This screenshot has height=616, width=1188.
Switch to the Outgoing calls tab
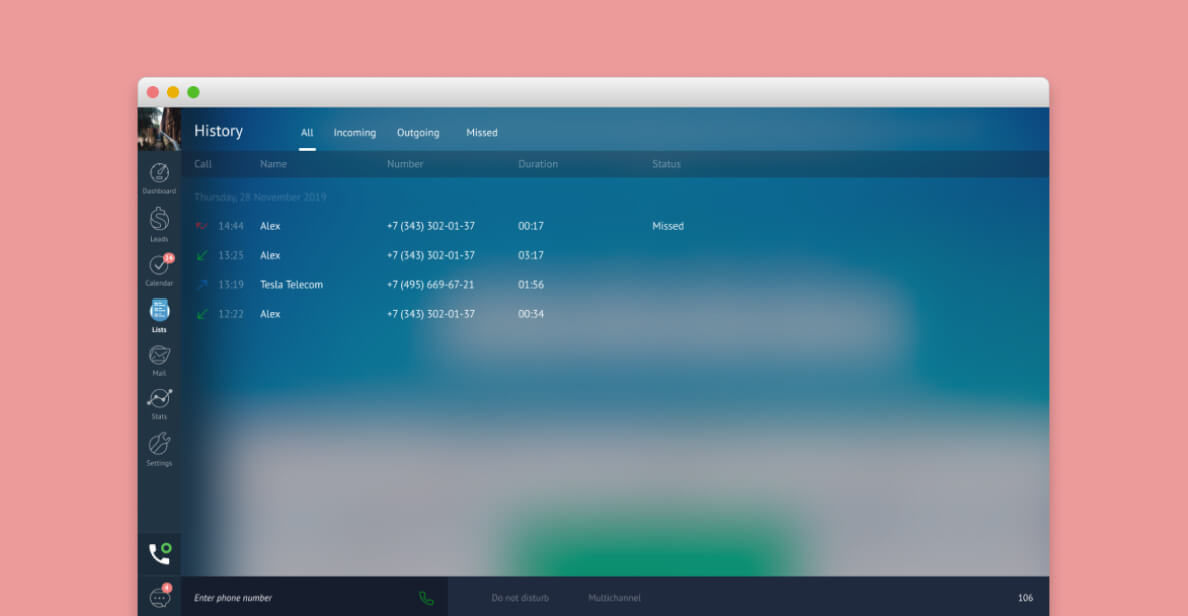coord(418,133)
